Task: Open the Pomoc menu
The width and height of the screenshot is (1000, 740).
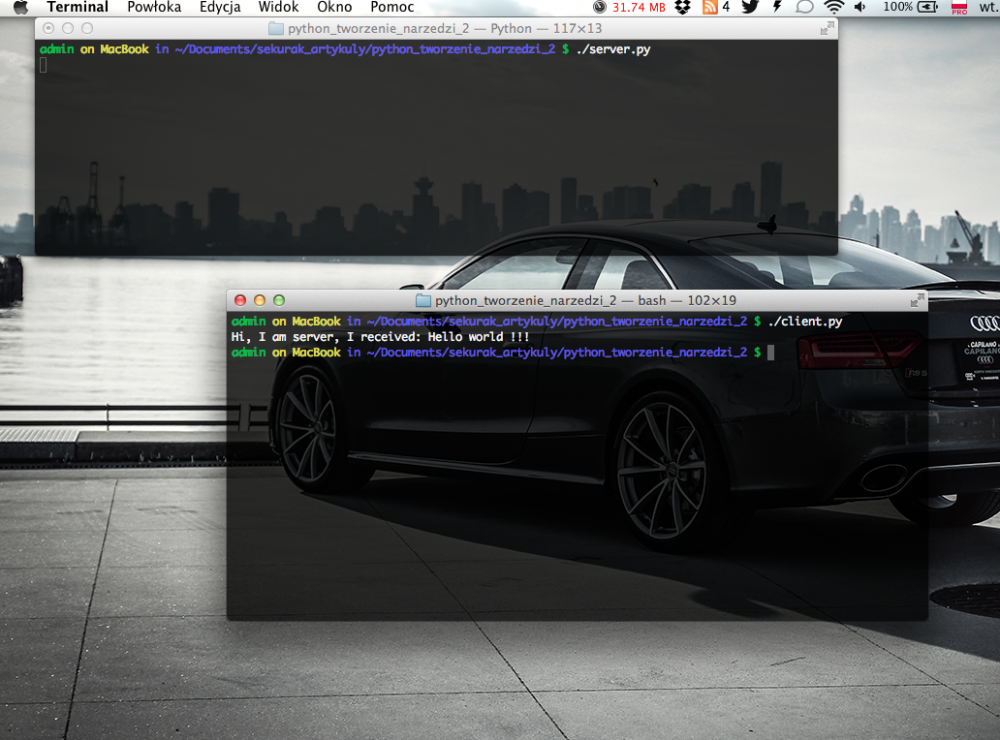Action: [x=392, y=7]
